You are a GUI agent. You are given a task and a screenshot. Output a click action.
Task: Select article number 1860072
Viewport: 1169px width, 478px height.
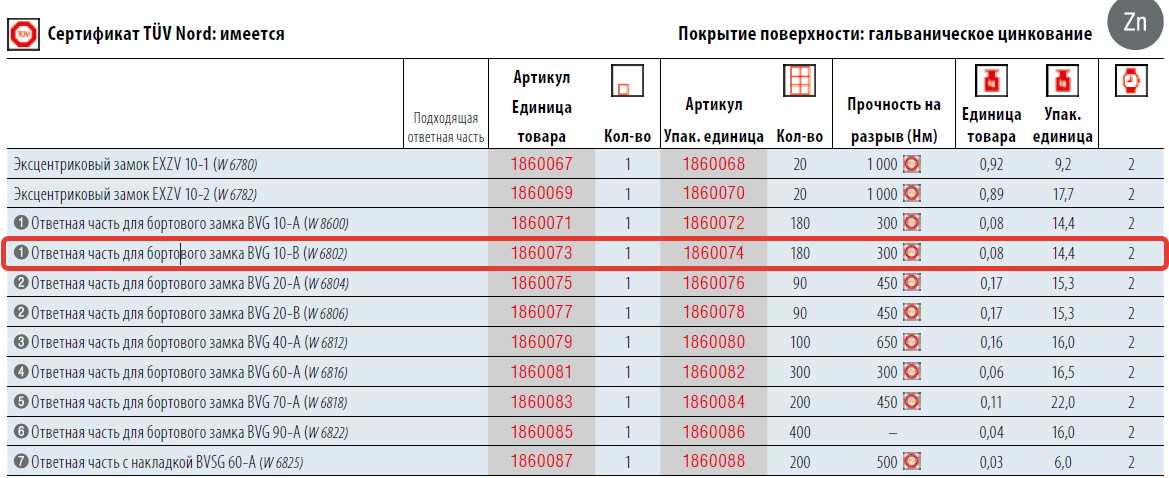click(x=713, y=223)
